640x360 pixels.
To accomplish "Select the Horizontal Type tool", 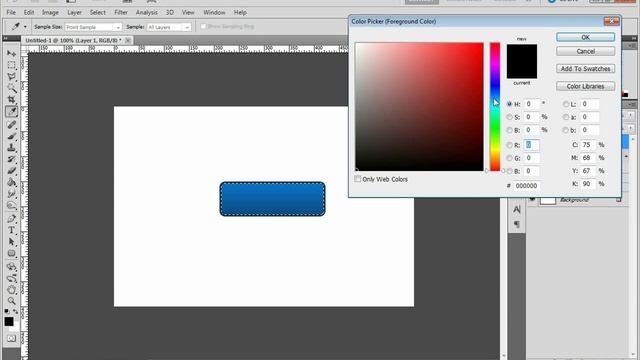I will 11,230.
